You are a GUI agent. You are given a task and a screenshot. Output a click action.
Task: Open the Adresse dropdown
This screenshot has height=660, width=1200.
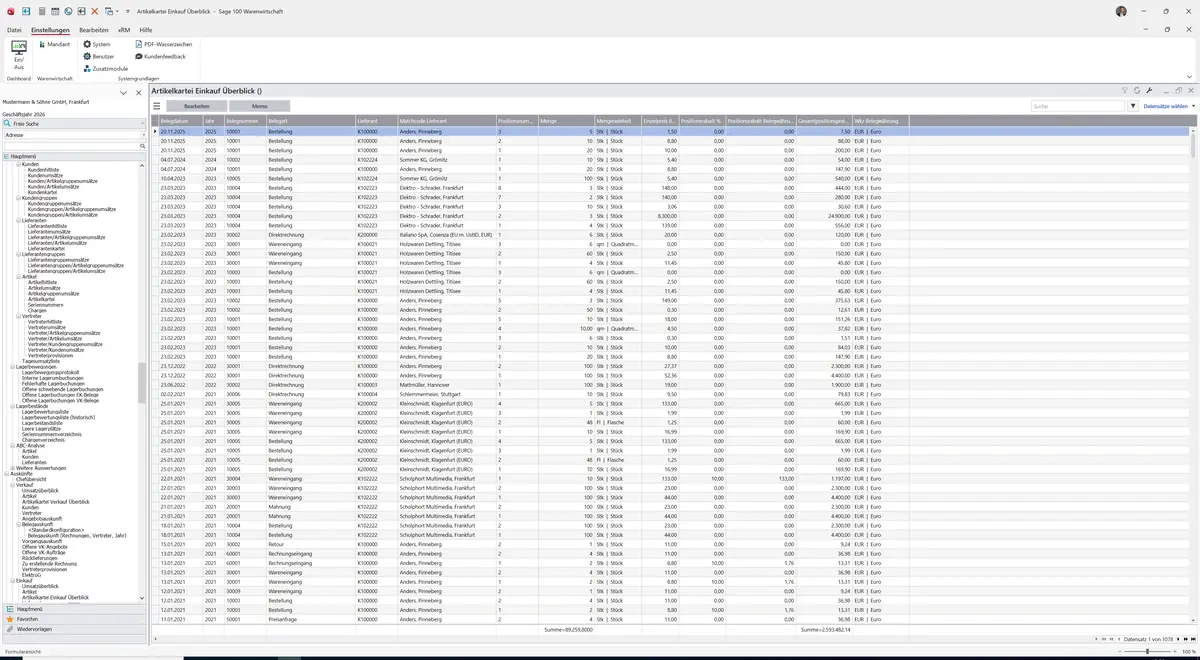[x=142, y=134]
